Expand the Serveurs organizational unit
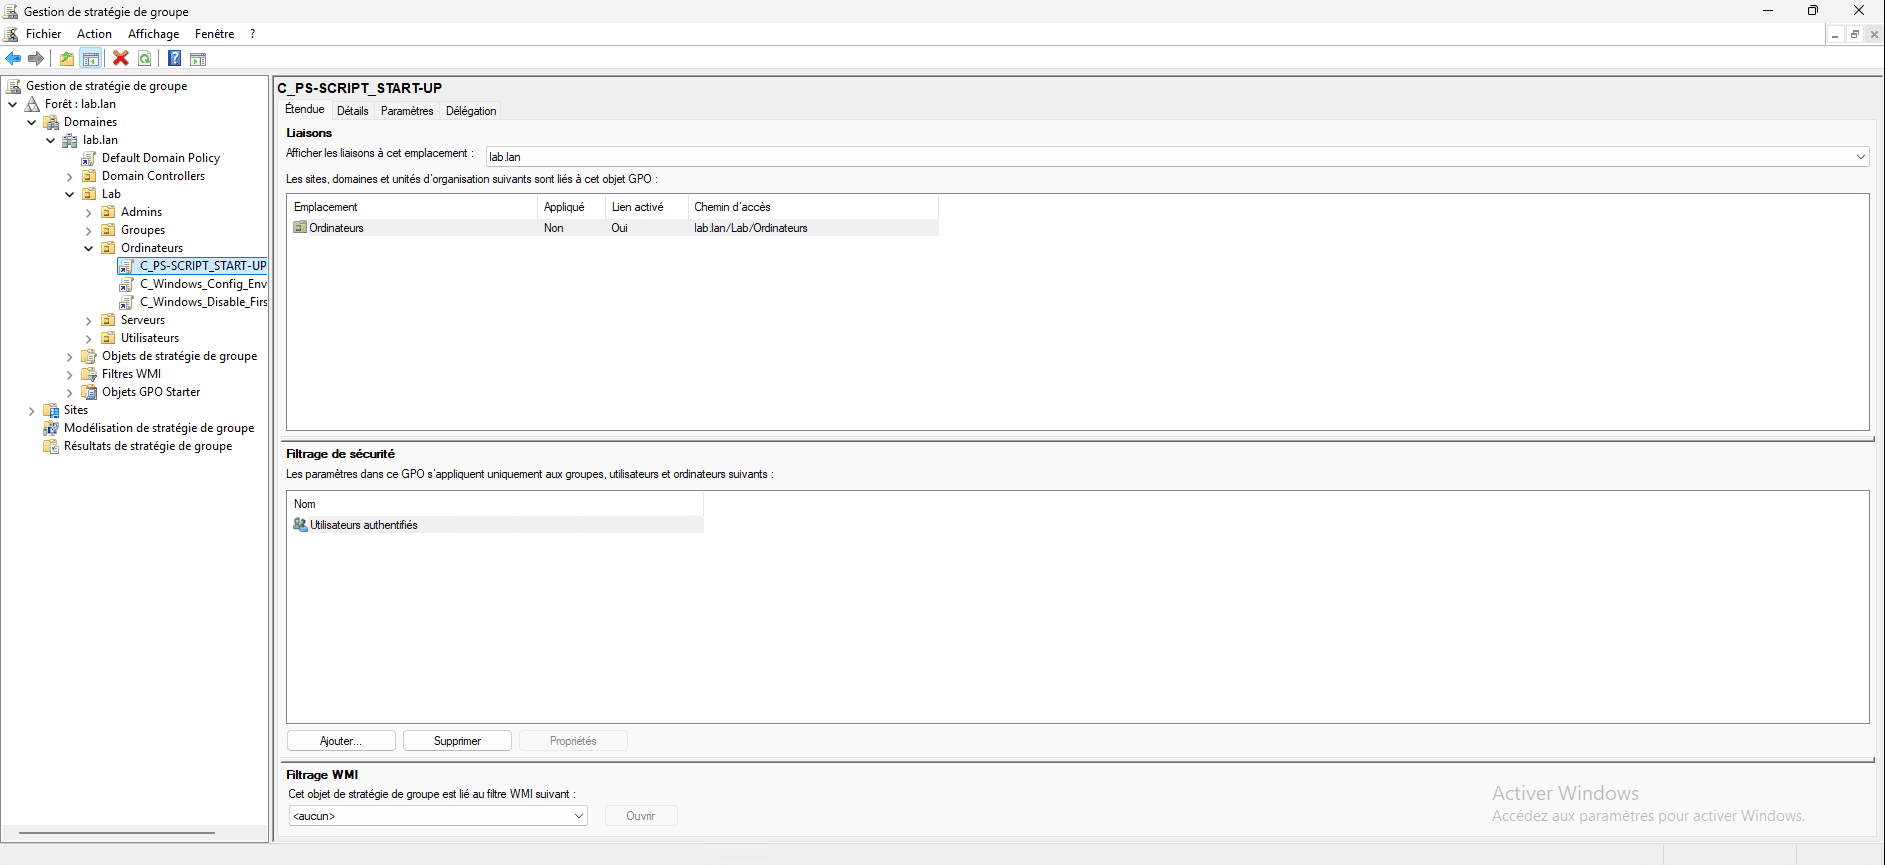The height and width of the screenshot is (865, 1885). (x=89, y=320)
